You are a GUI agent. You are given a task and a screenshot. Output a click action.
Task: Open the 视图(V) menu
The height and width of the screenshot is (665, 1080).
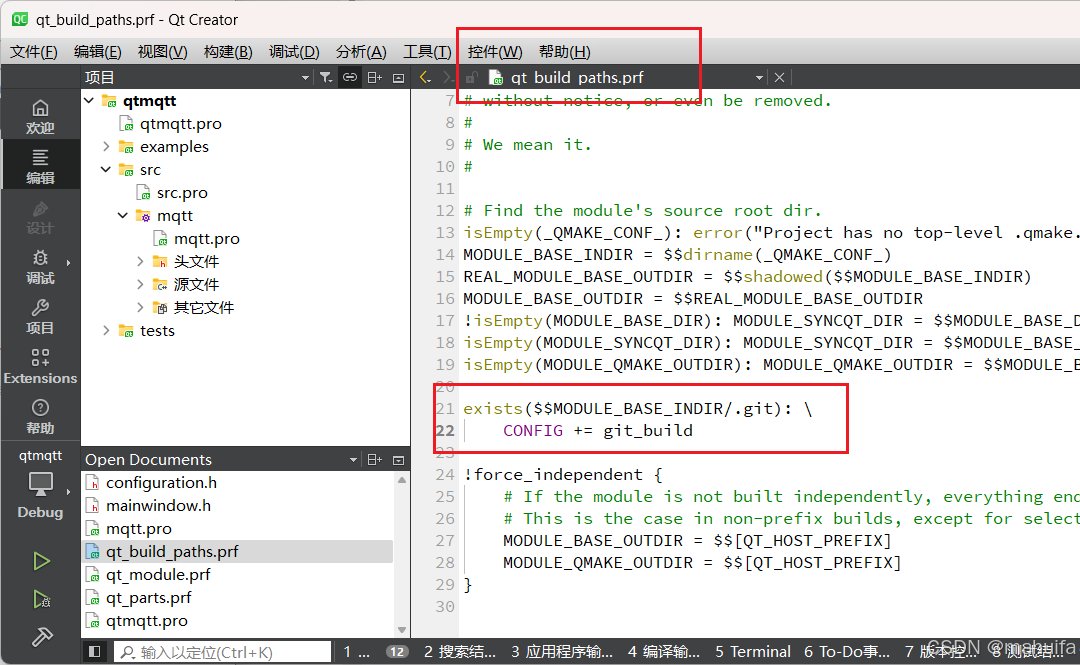tap(163, 52)
